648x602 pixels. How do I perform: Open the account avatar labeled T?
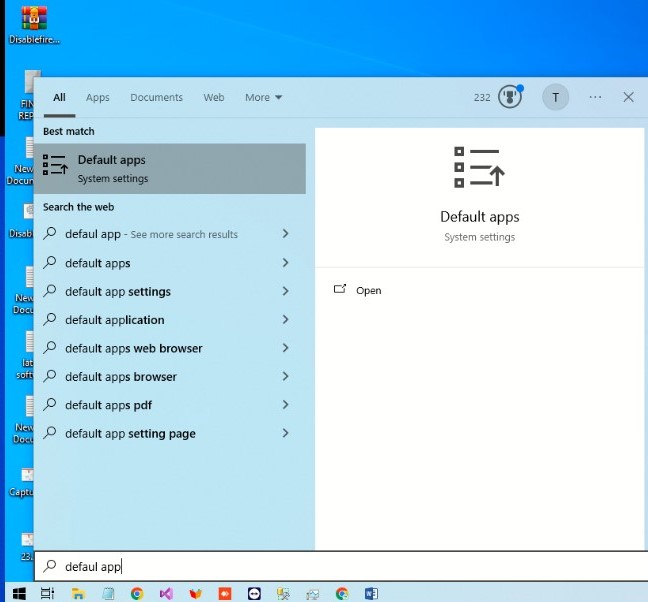[x=555, y=97]
